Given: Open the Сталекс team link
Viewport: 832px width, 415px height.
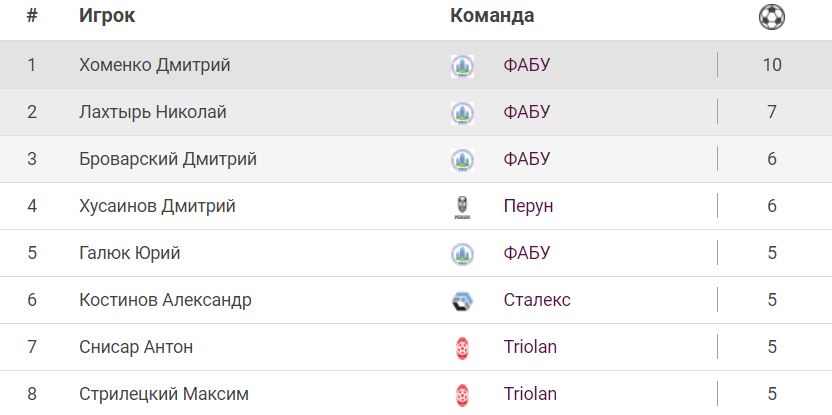Looking at the screenshot, I should pos(537,301).
